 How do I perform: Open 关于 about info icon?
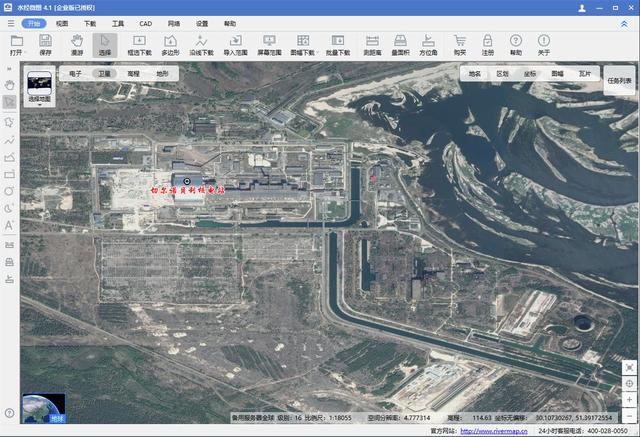[544, 45]
